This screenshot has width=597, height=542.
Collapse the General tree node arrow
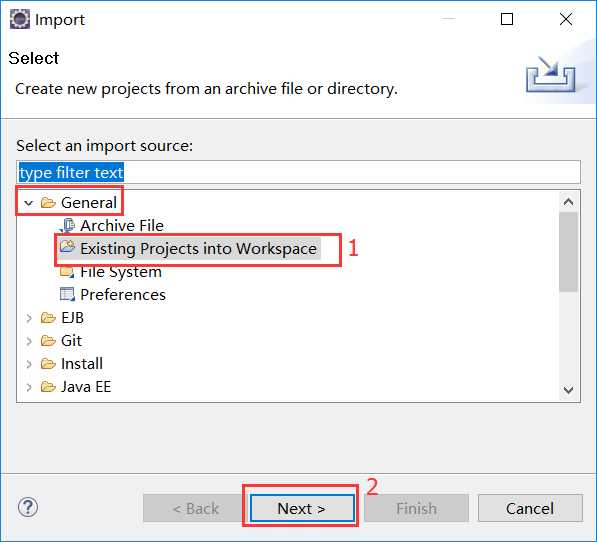tap(29, 203)
